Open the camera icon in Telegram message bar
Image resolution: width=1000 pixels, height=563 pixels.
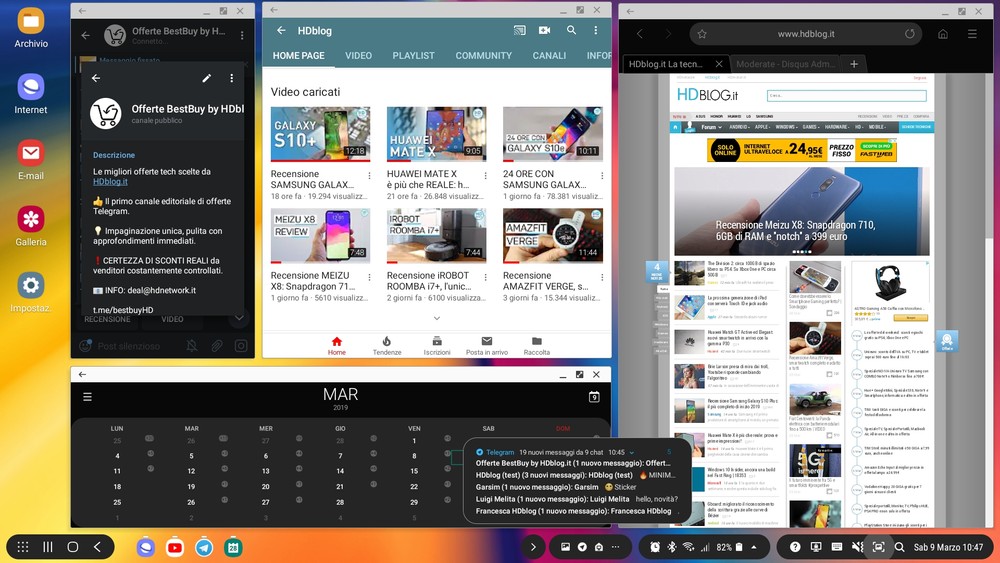241,346
